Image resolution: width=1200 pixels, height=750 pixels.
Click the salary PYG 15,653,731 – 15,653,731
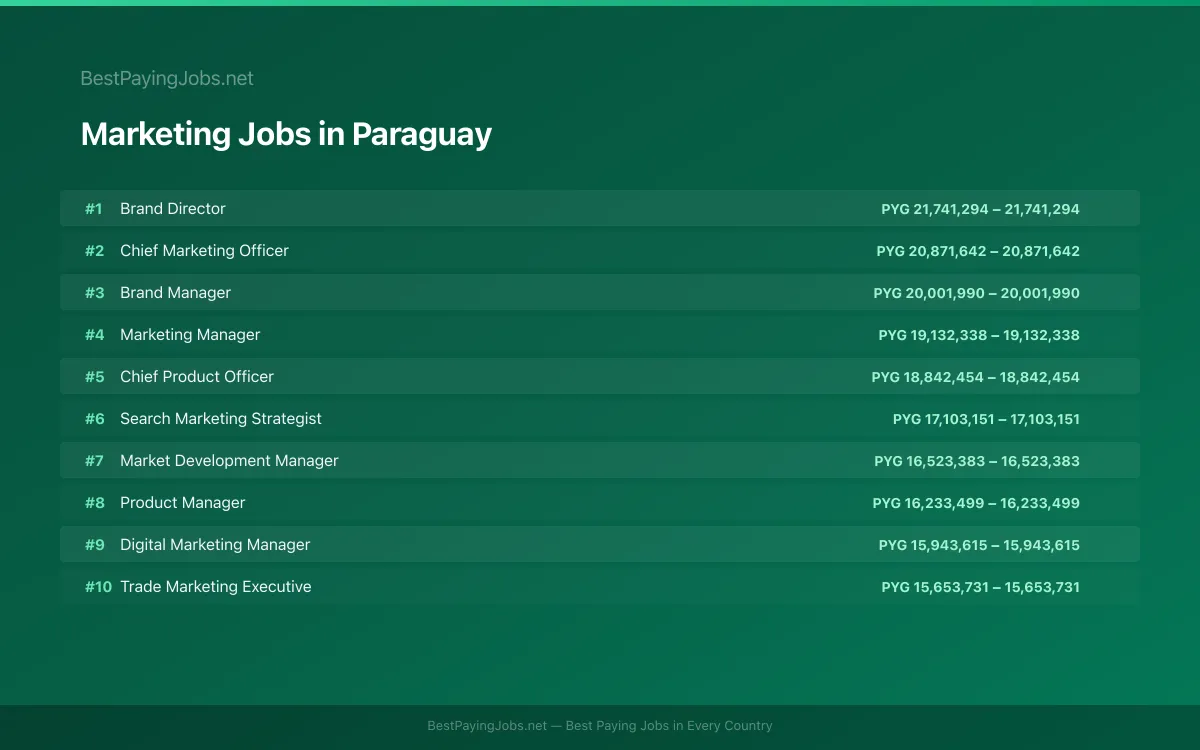point(980,587)
